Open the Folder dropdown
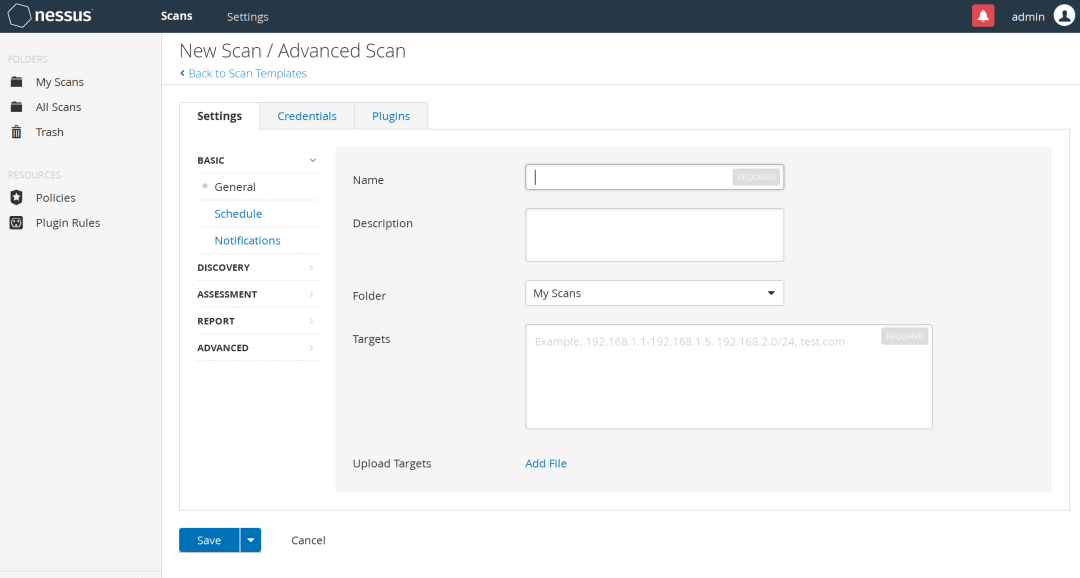This screenshot has height=578, width=1080. coord(654,293)
